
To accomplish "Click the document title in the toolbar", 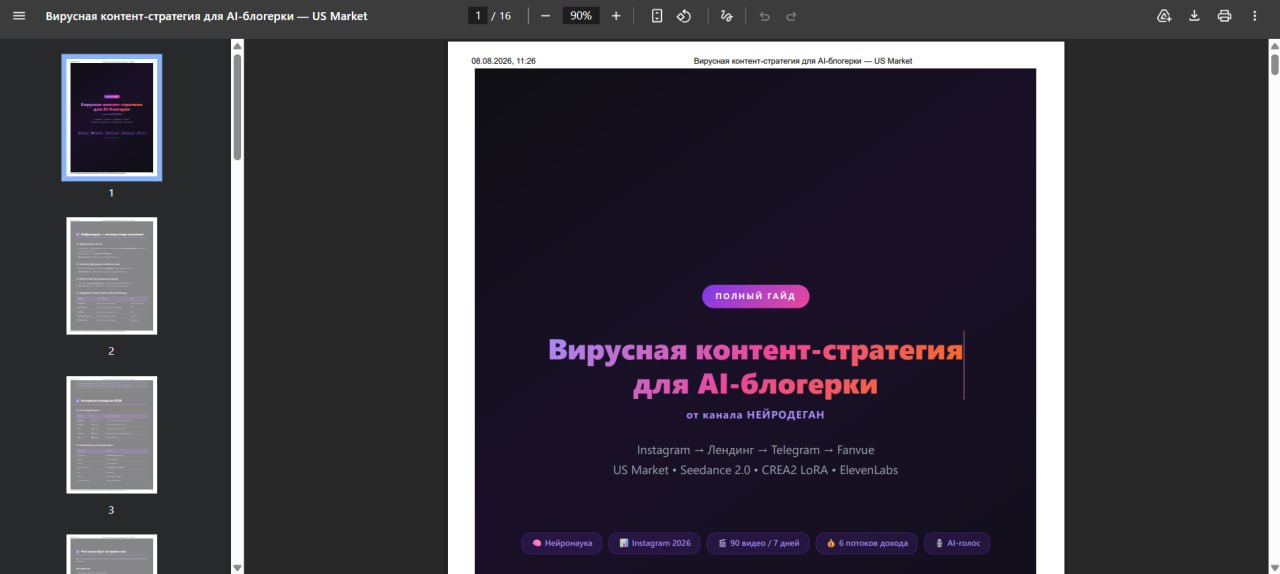I will (x=206, y=16).
